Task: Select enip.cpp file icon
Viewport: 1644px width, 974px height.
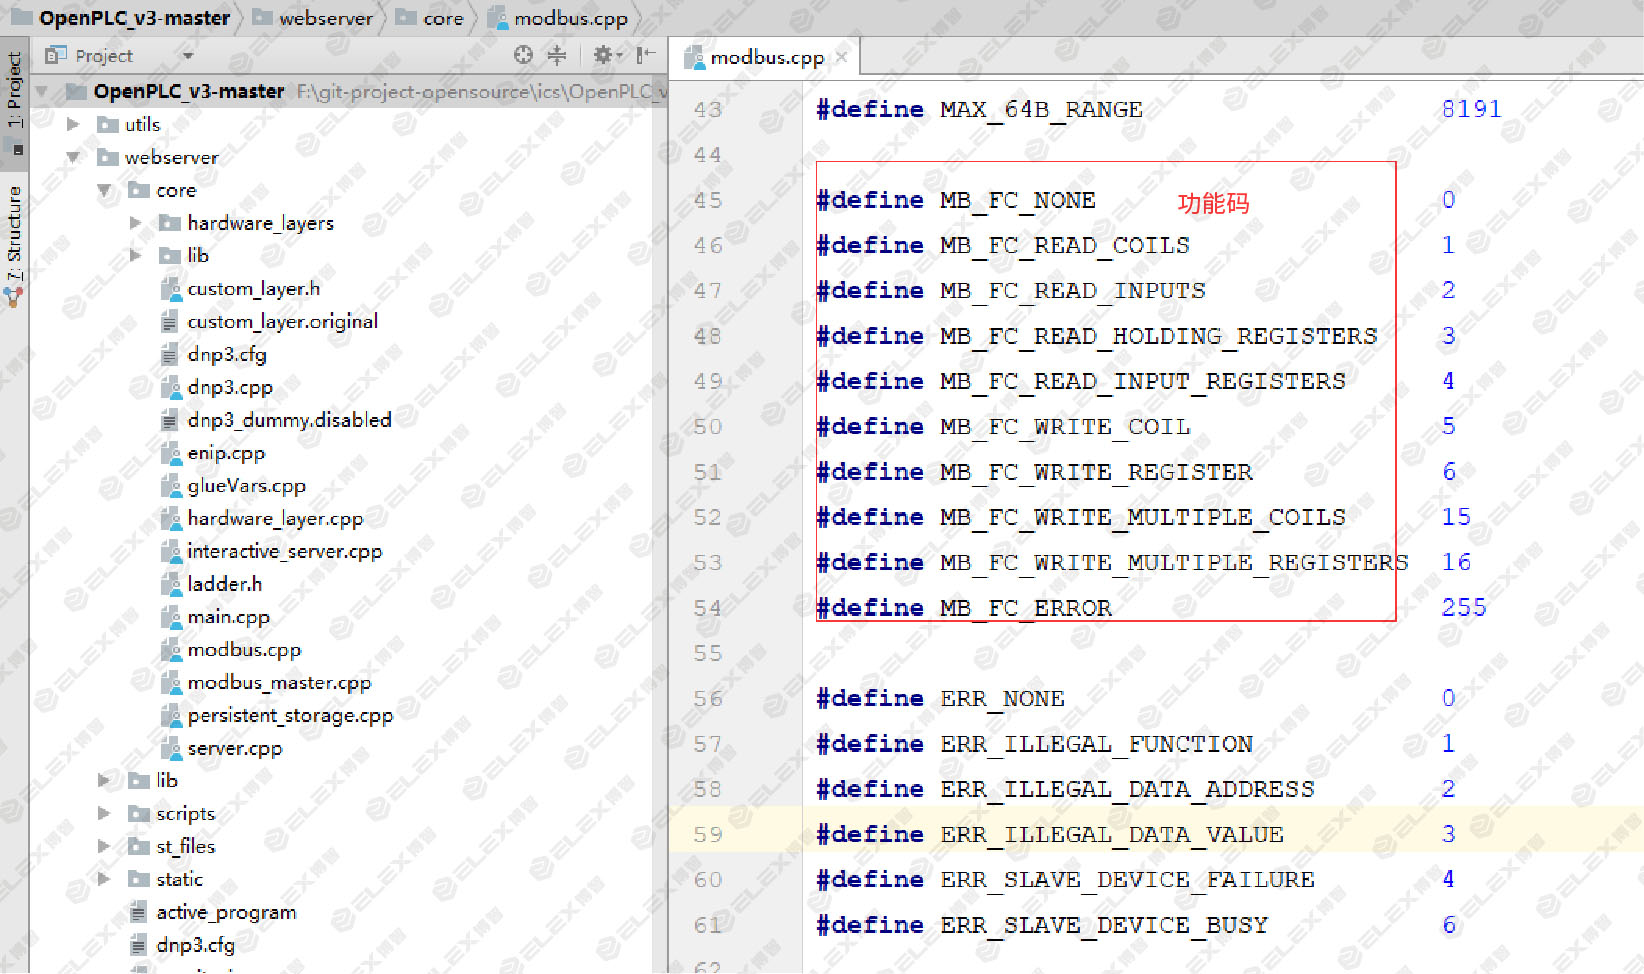Action: [x=170, y=453]
